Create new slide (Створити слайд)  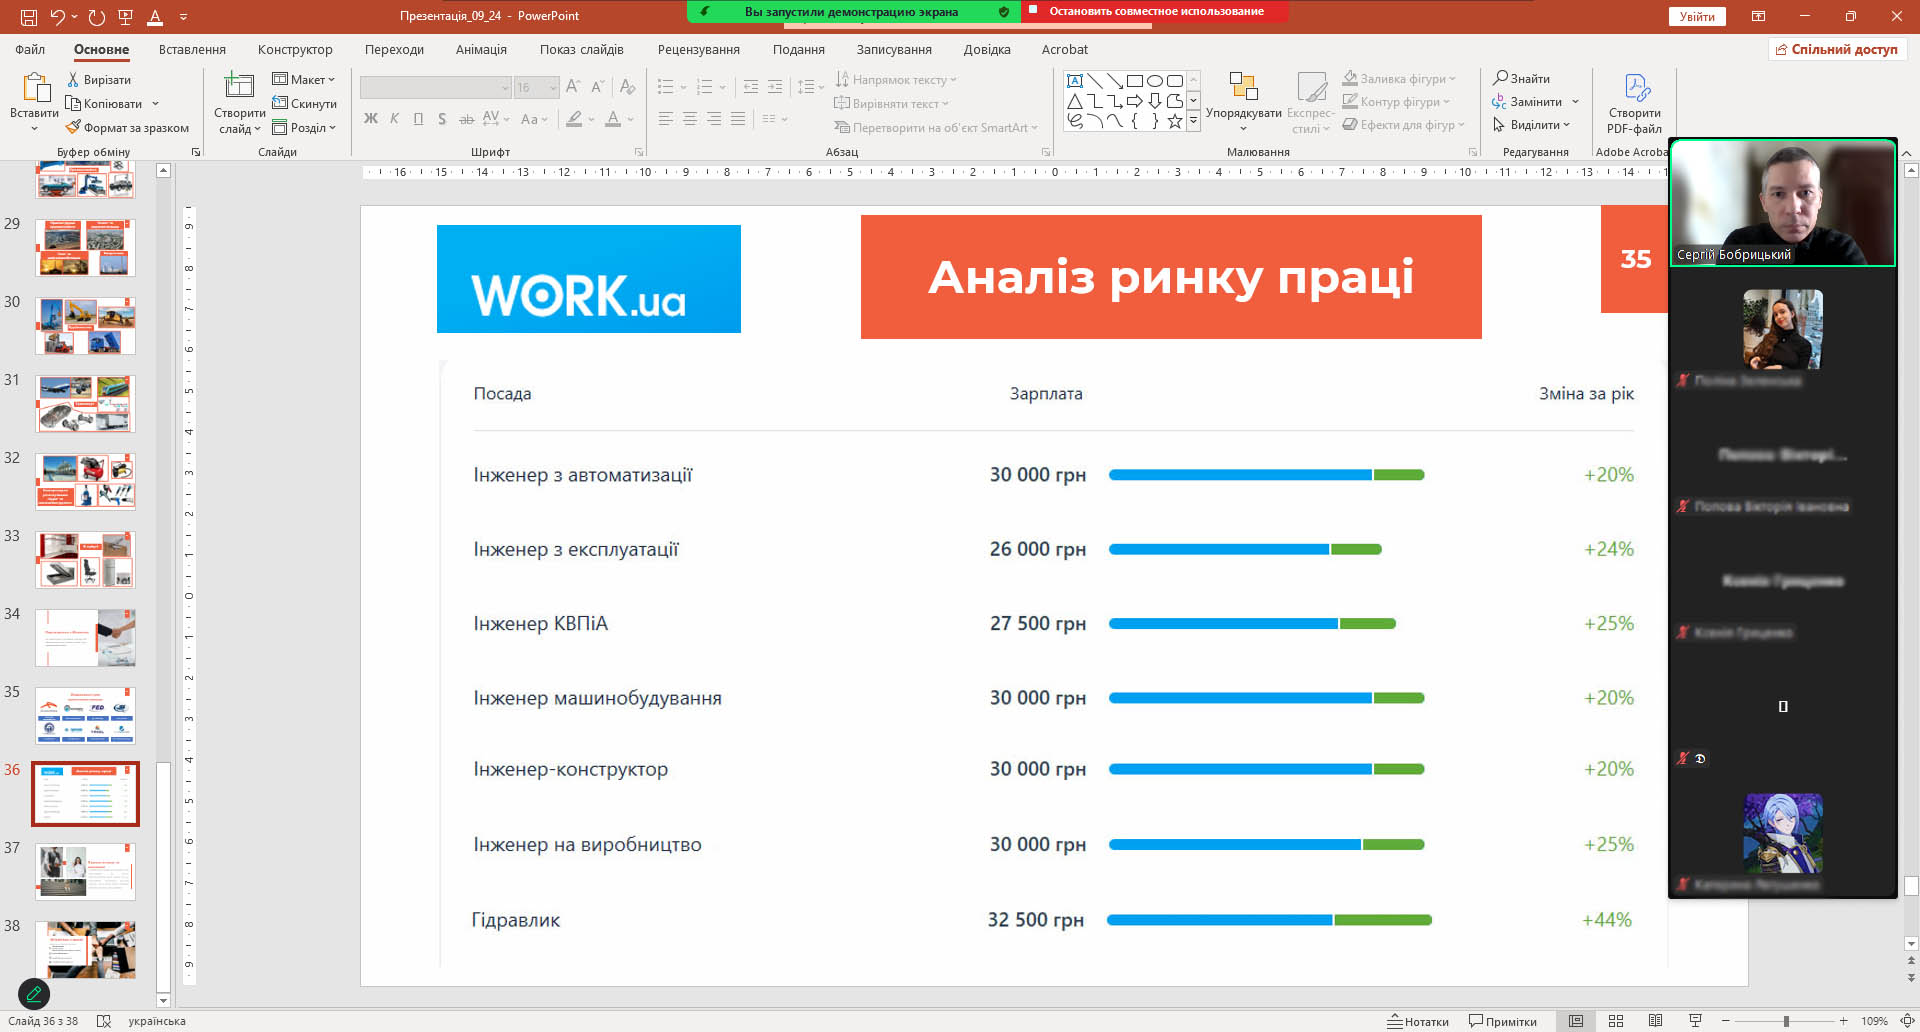239,103
